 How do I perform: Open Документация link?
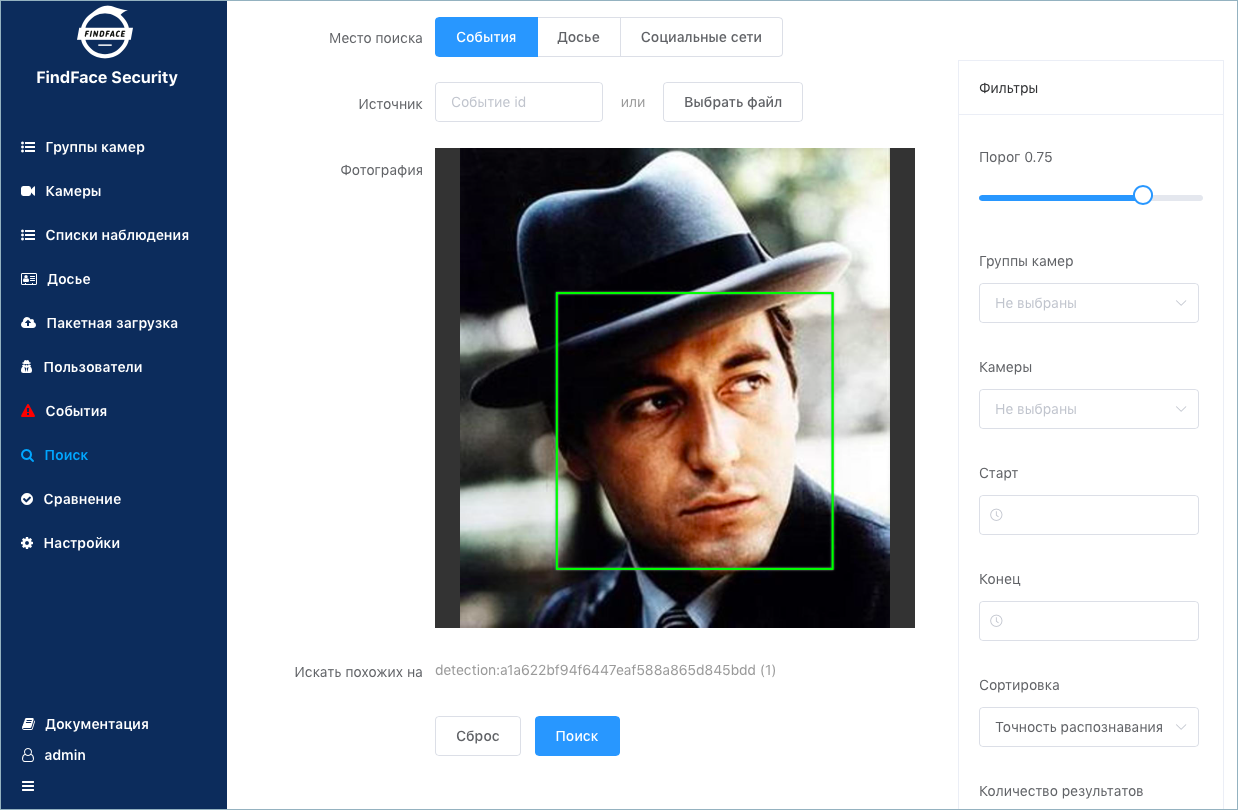coord(97,724)
